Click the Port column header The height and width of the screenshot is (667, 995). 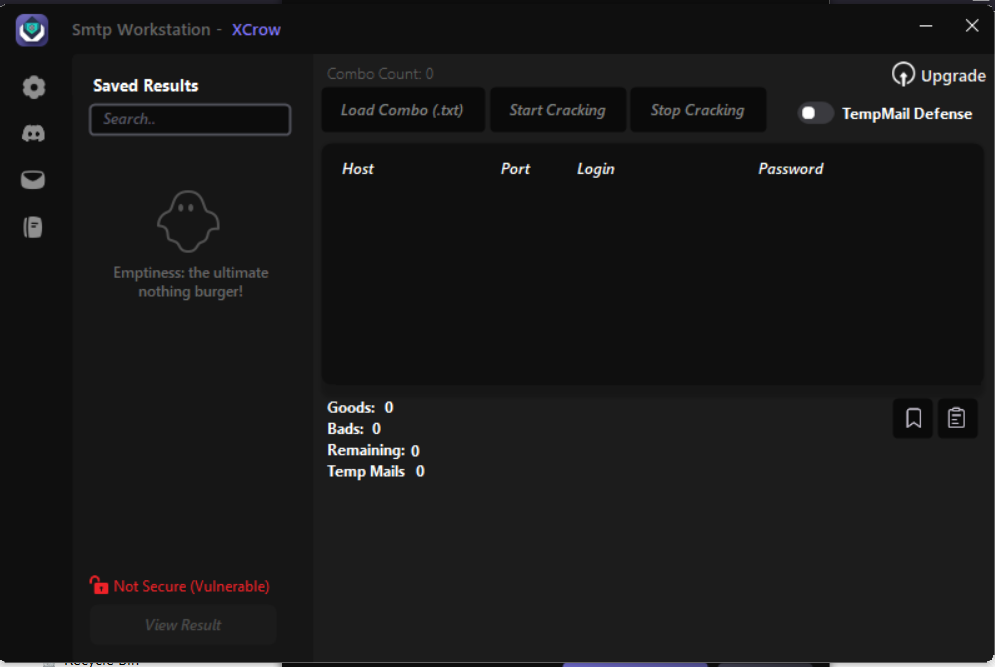(515, 169)
